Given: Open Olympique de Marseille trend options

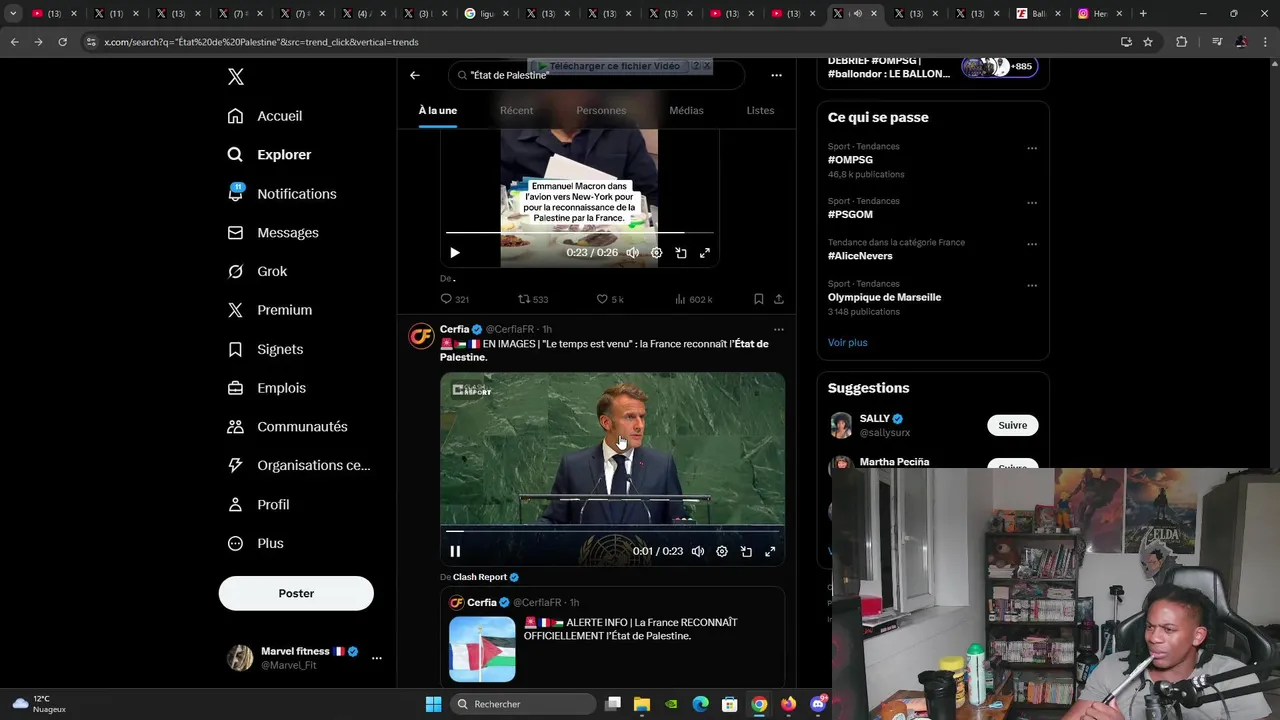Looking at the screenshot, I should (1032, 285).
